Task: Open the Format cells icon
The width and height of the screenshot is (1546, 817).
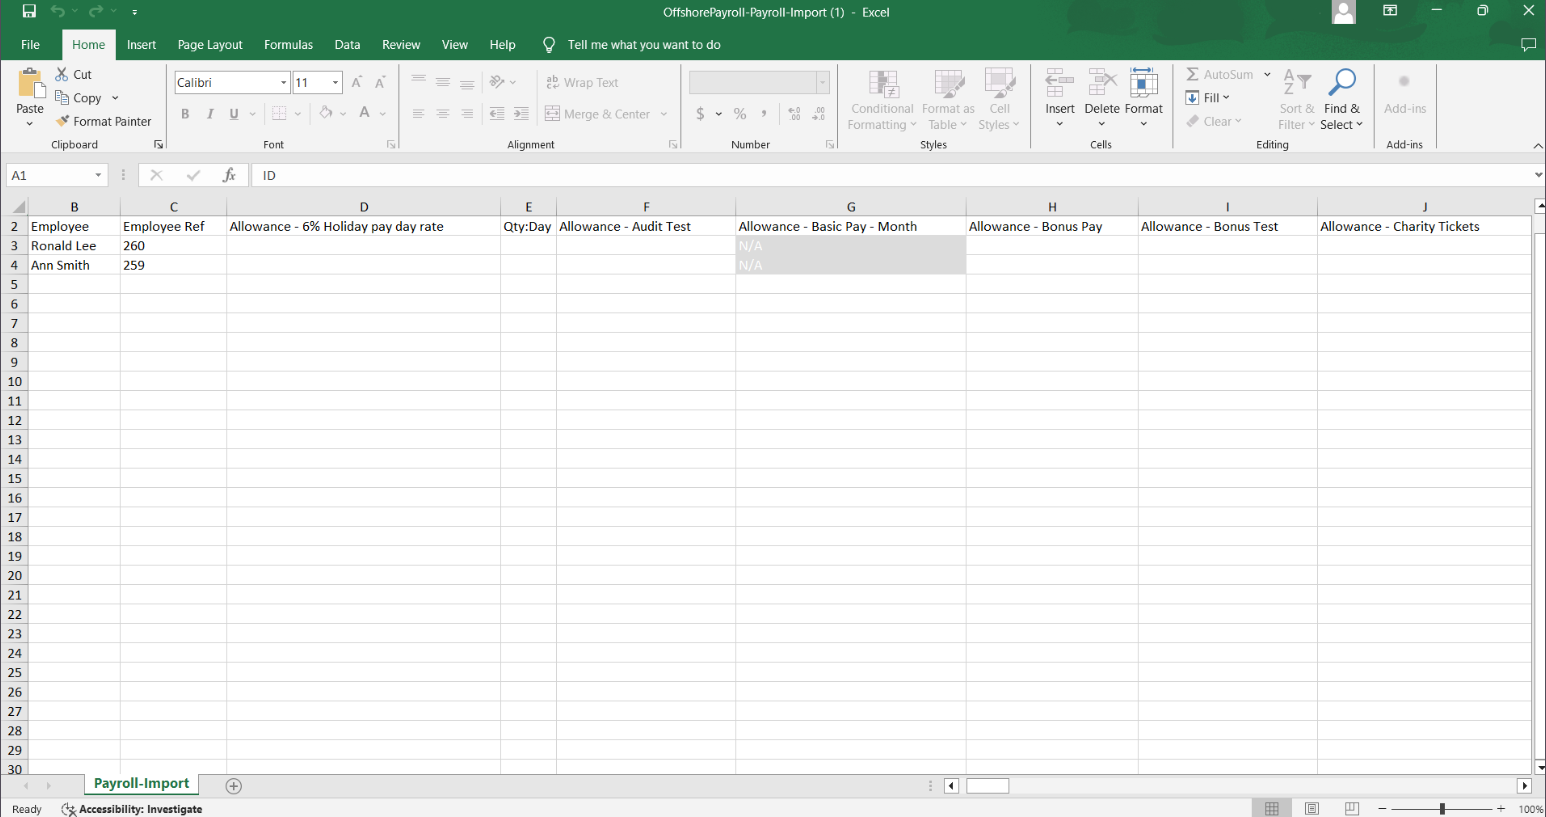Action: click(1144, 84)
